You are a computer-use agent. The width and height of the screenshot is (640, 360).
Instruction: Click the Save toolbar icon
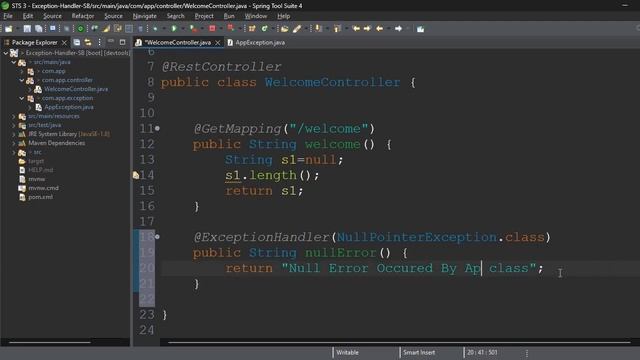pos(27,29)
